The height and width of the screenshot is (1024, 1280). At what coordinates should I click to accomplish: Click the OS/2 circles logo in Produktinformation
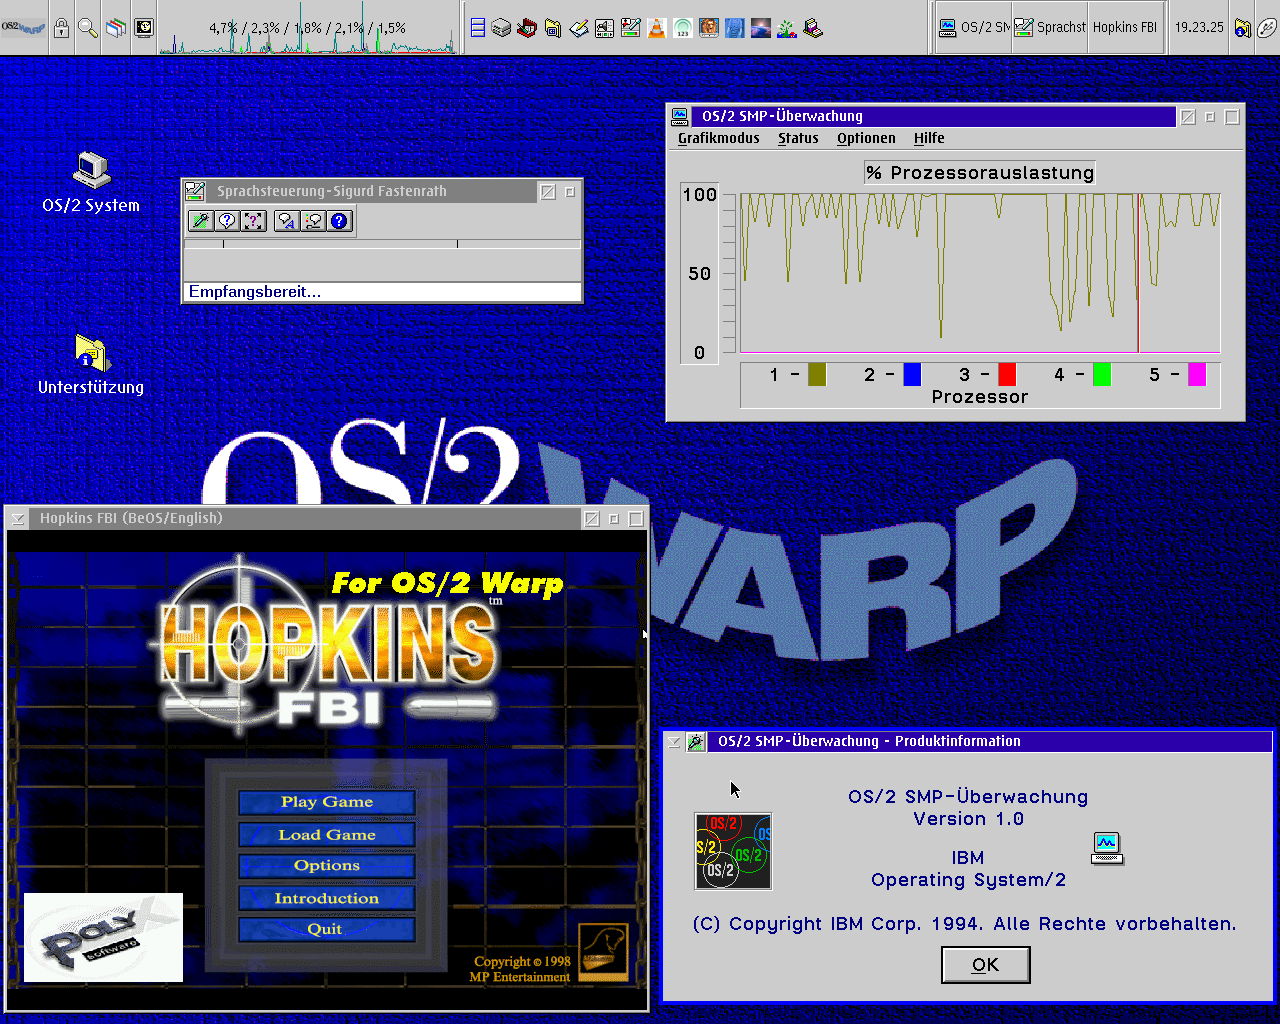tap(733, 851)
